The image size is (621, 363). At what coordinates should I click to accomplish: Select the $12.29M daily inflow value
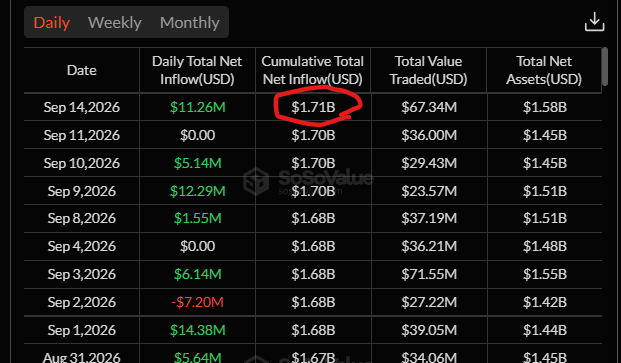tap(197, 191)
